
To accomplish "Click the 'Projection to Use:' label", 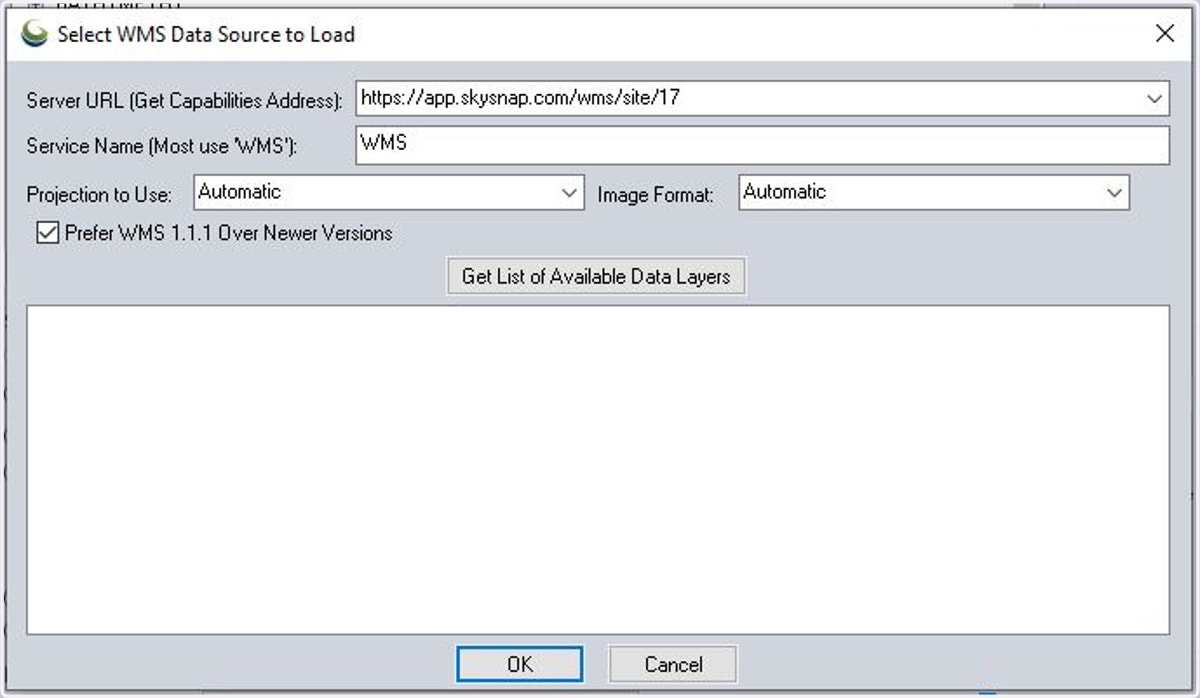I will [99, 194].
